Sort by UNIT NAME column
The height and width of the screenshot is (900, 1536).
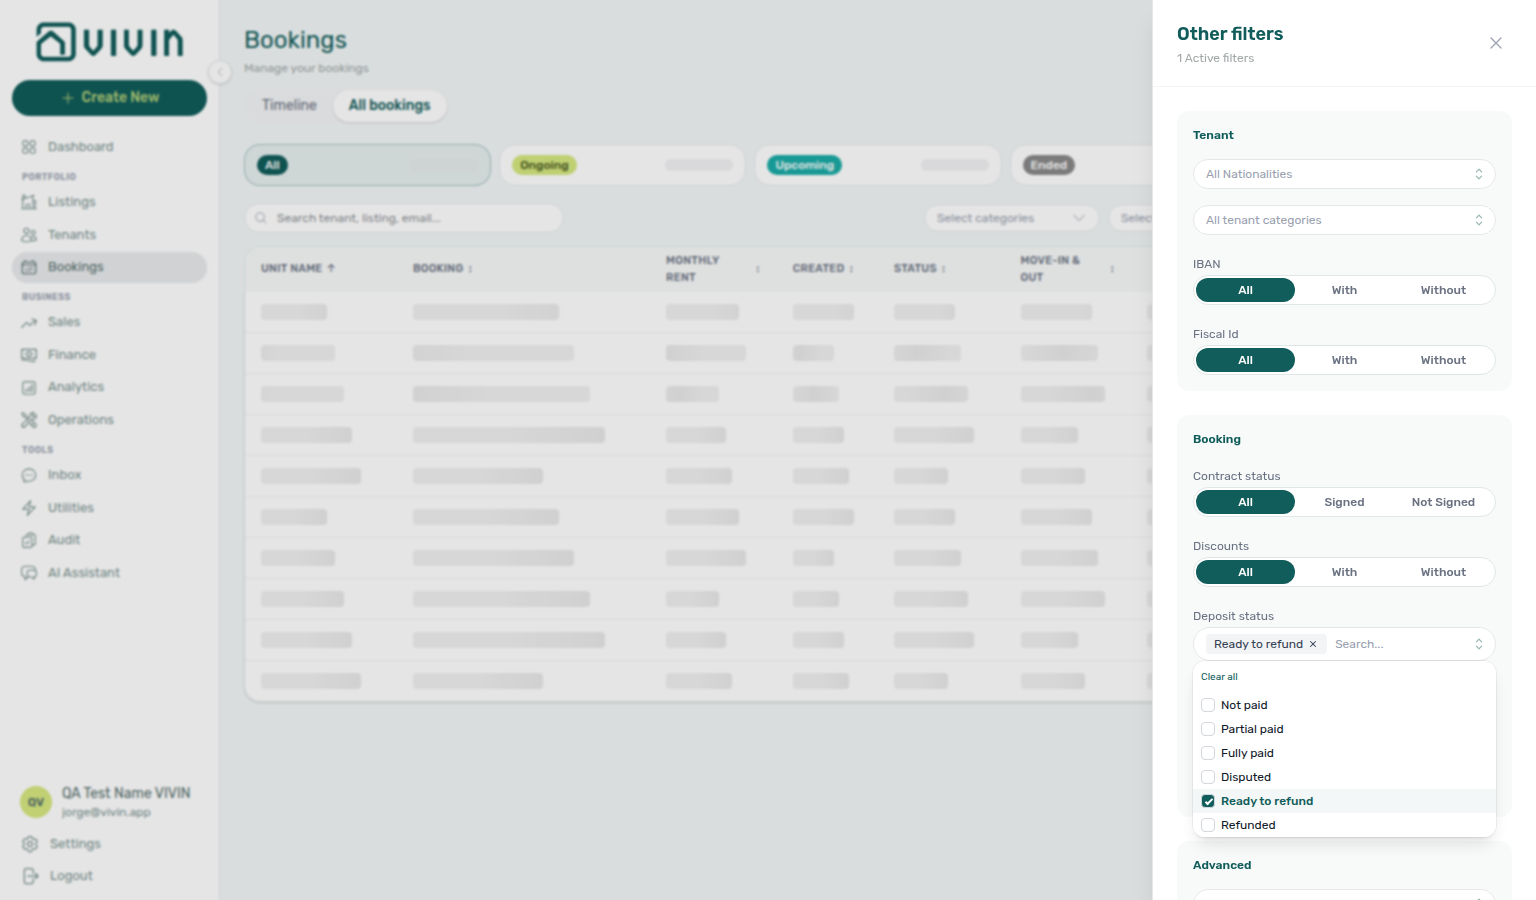[x=298, y=268]
